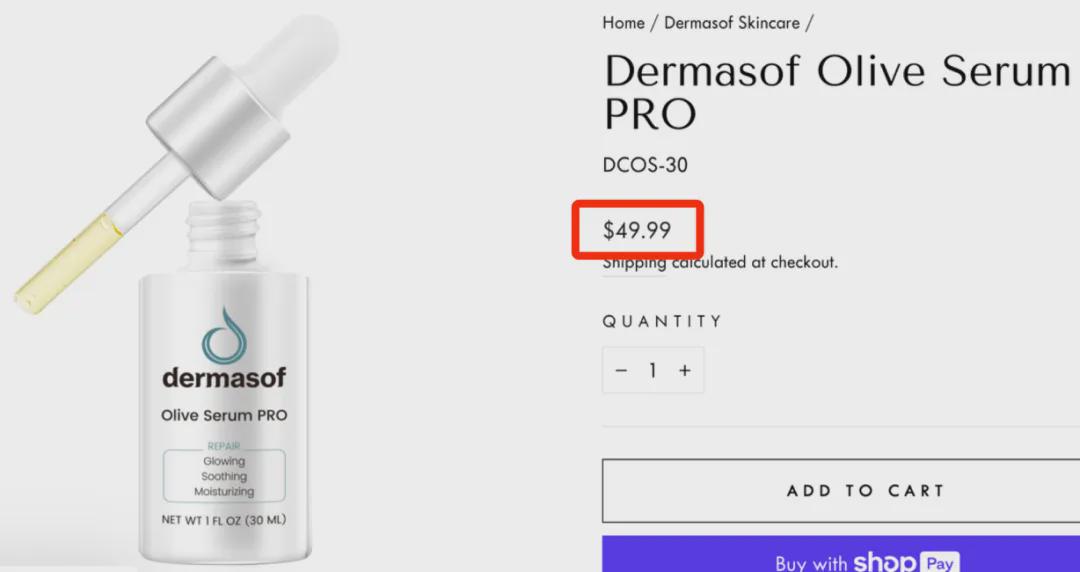The image size is (1080, 572).
Task: Go to the Home breadcrumb
Action: 623,23
